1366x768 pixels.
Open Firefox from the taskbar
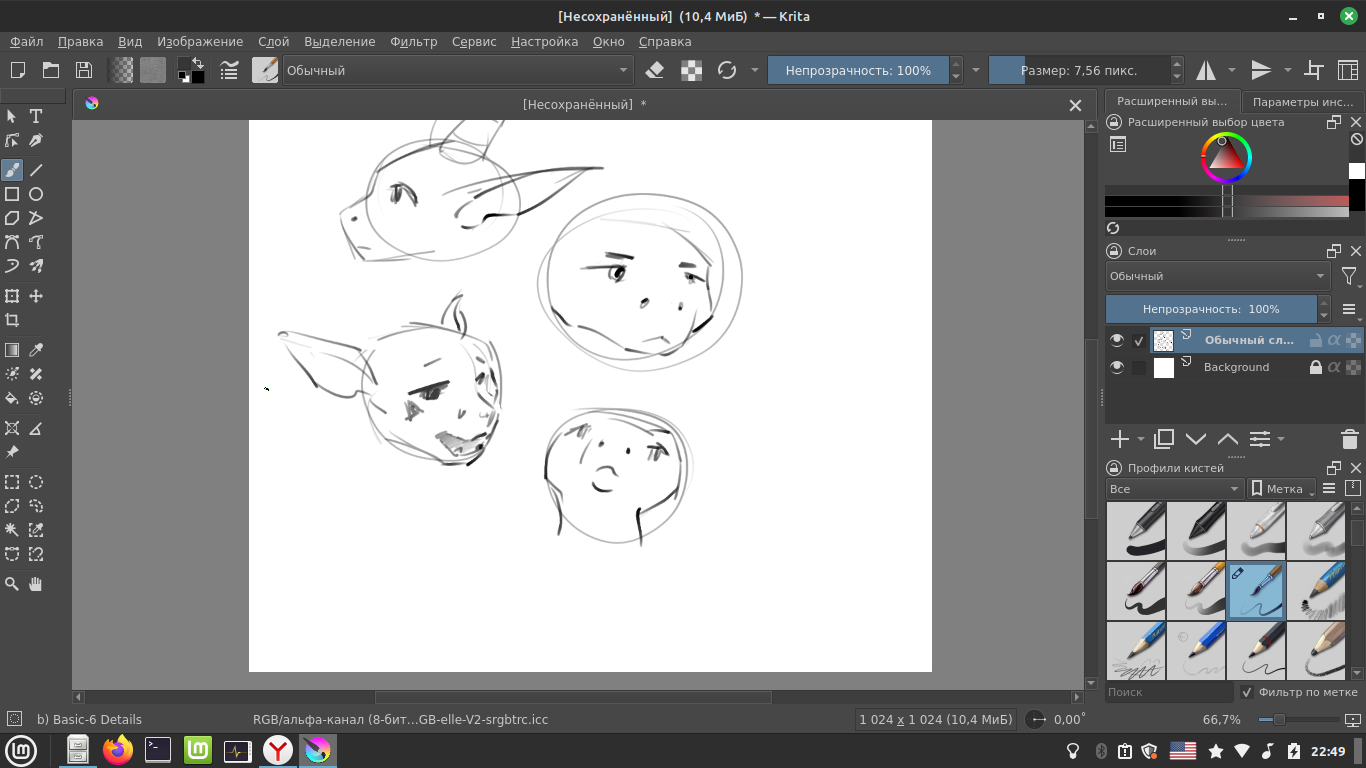(118, 750)
